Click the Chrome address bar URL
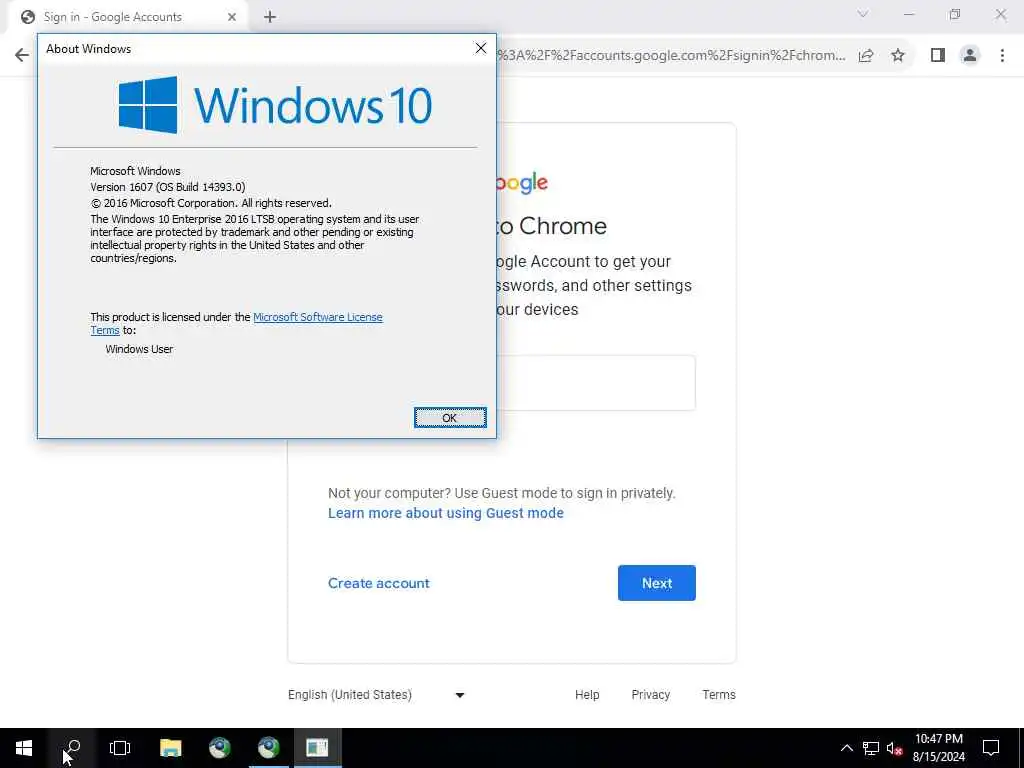Viewport: 1024px width, 768px height. point(671,56)
